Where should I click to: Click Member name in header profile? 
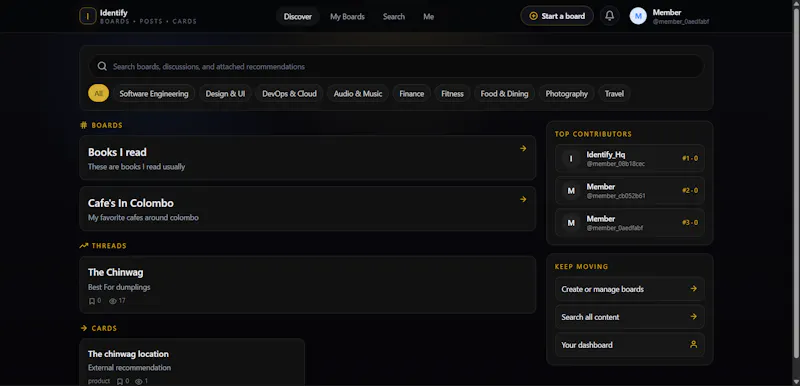pyautogui.click(x=666, y=12)
